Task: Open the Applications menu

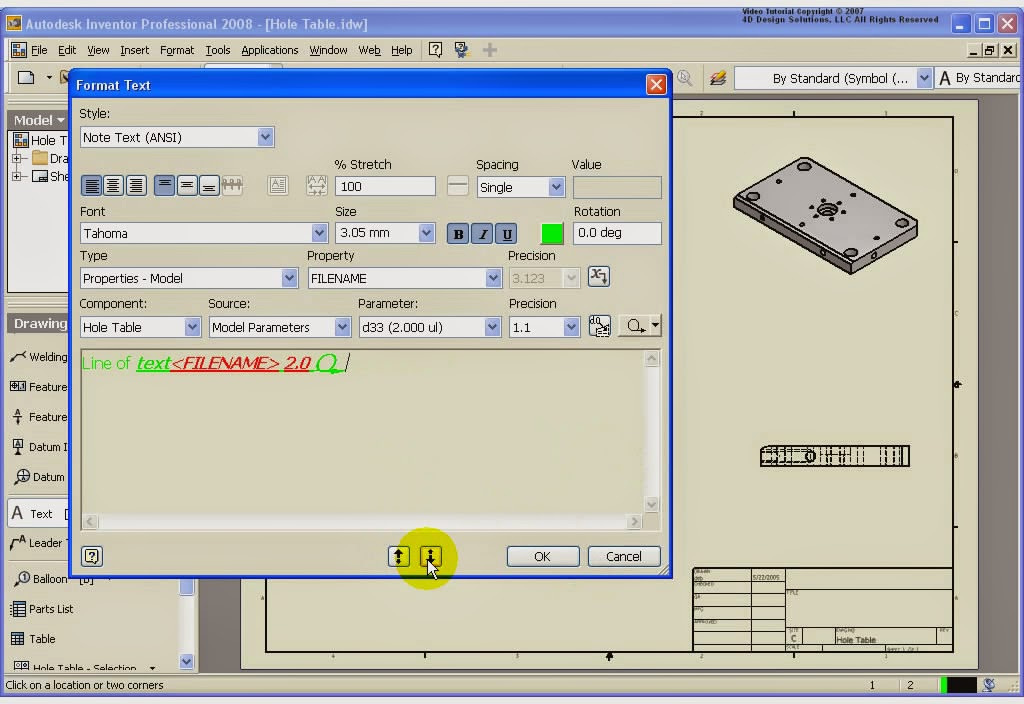Action: pyautogui.click(x=270, y=50)
